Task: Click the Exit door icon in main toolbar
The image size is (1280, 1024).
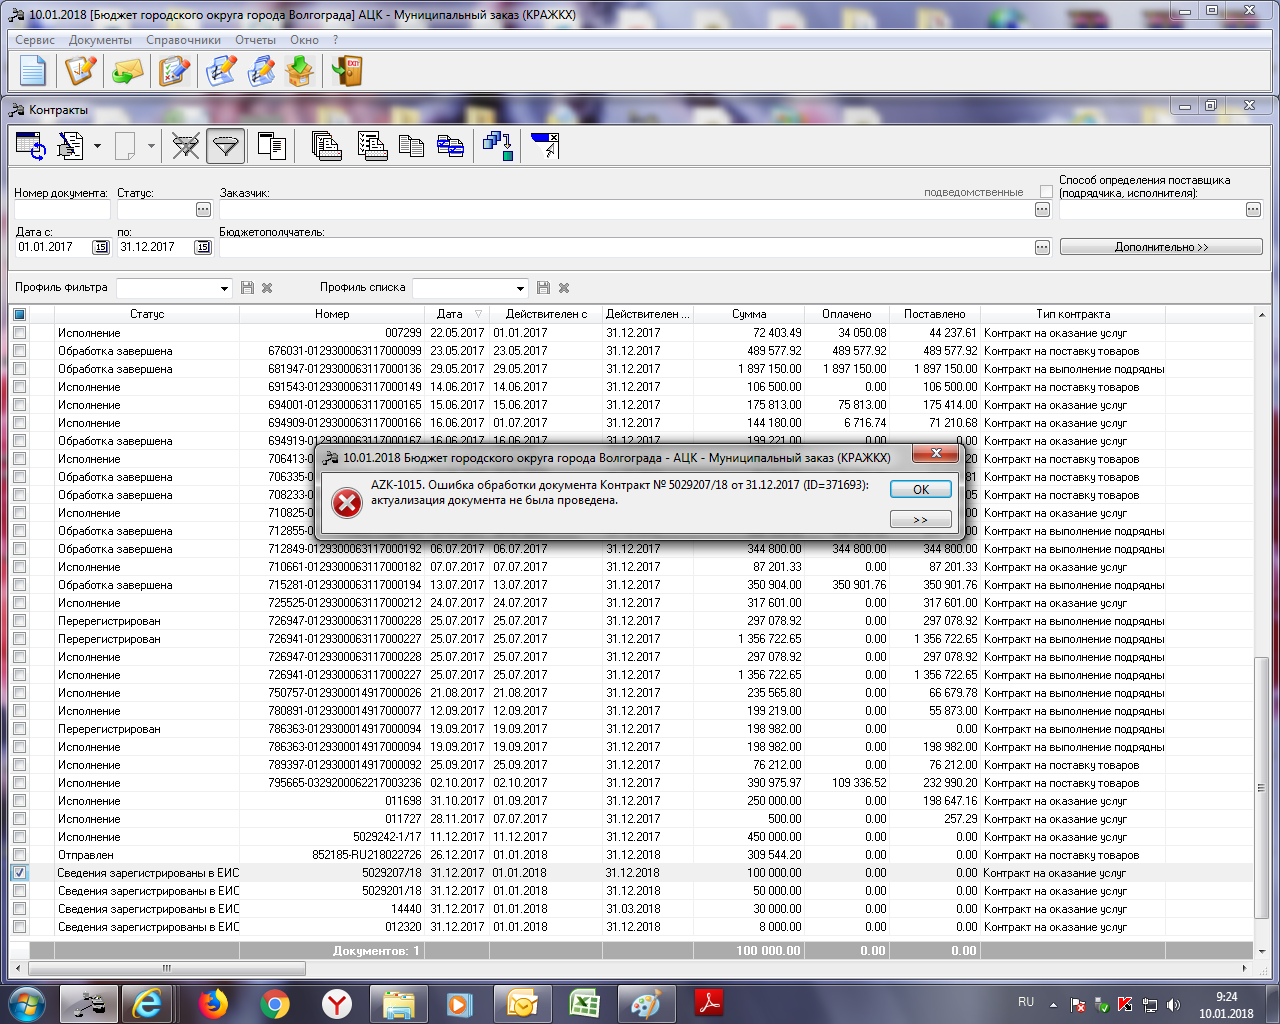Action: pos(346,71)
